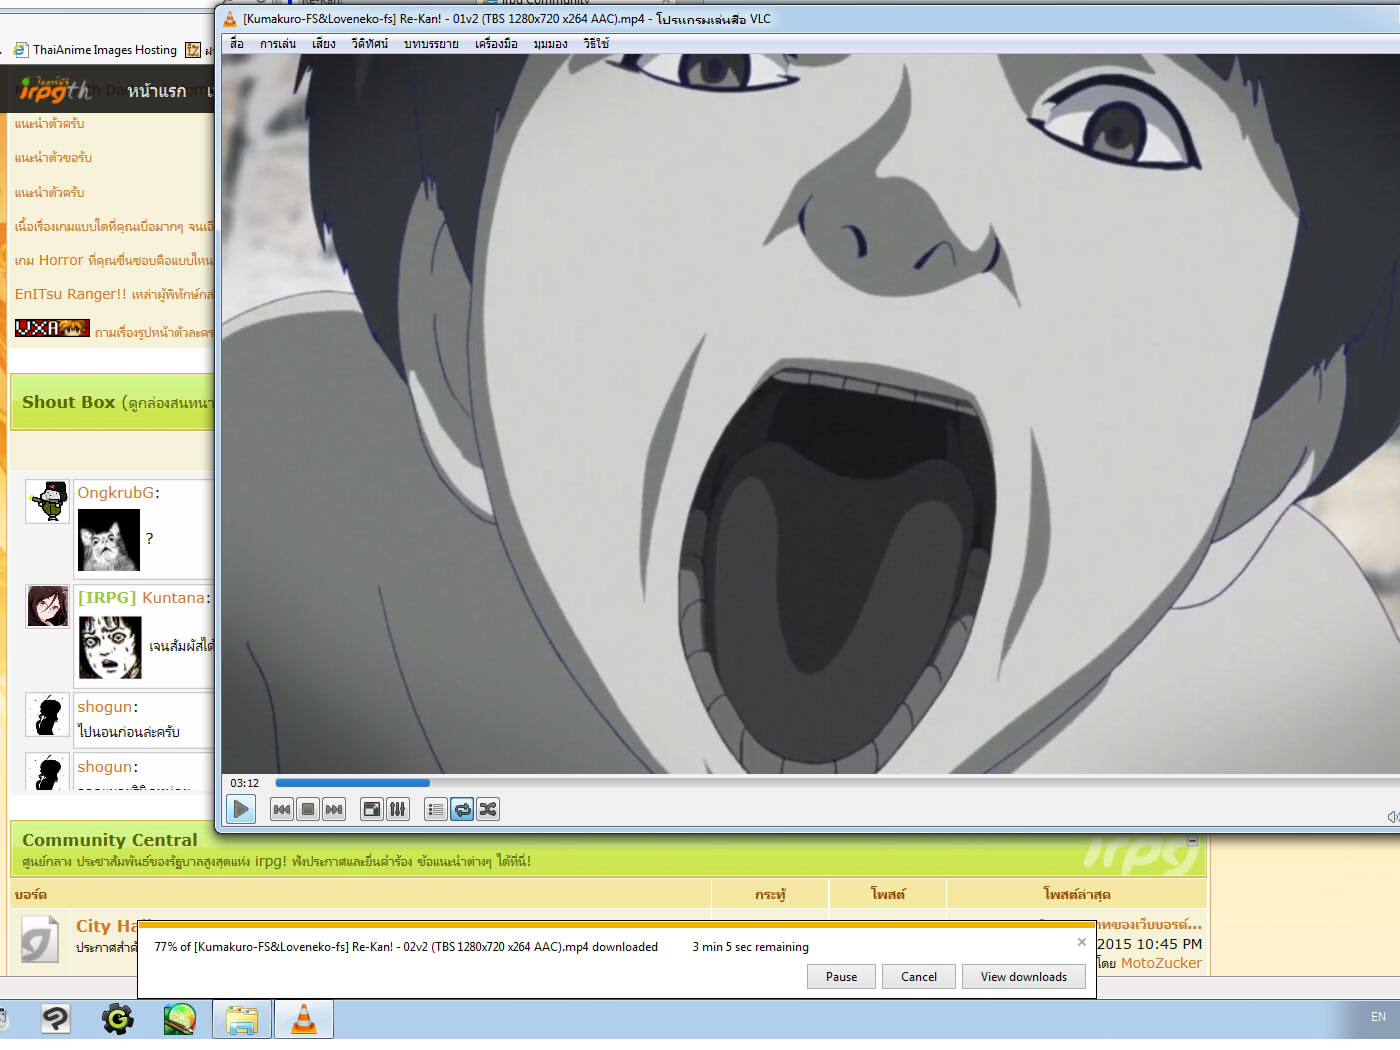Open Windows Explorer from taskbar
The height and width of the screenshot is (1050, 1400).
point(242,1020)
